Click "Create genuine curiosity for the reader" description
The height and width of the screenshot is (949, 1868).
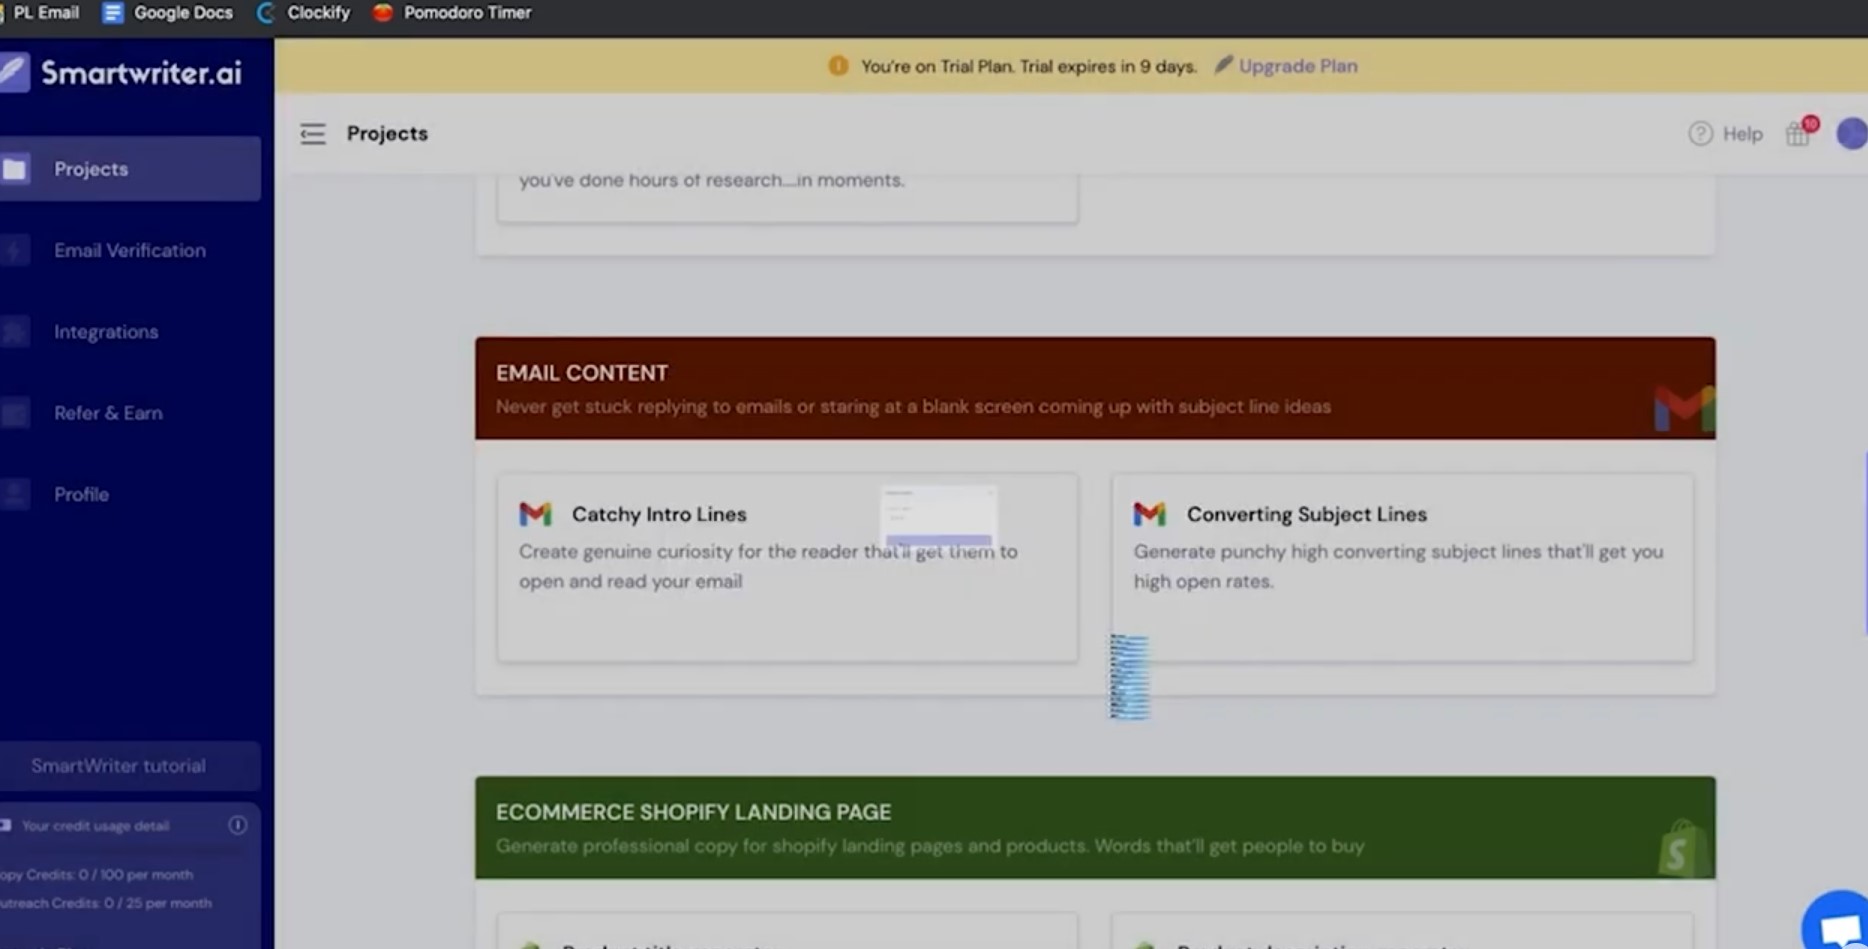[x=768, y=566]
